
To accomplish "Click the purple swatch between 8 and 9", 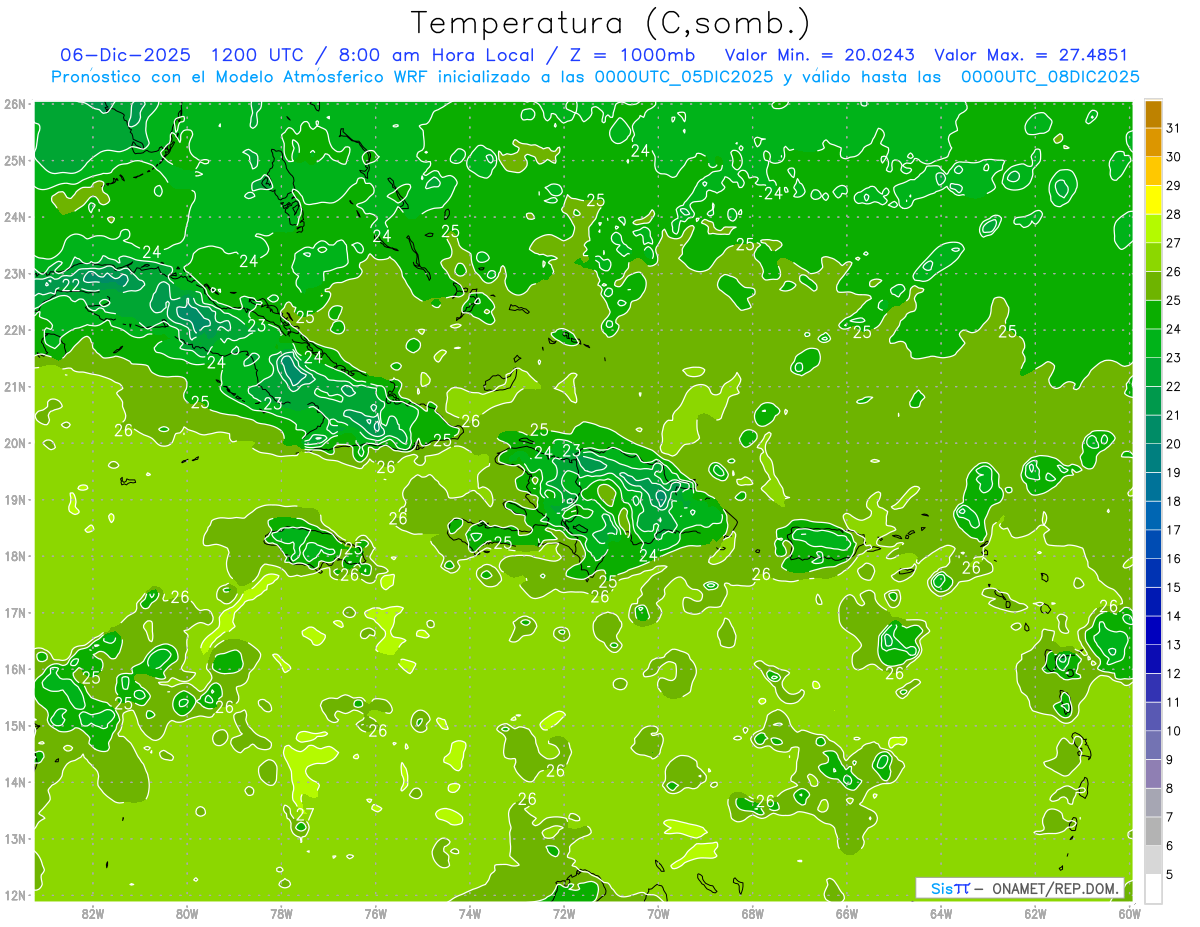I will (x=1153, y=774).
